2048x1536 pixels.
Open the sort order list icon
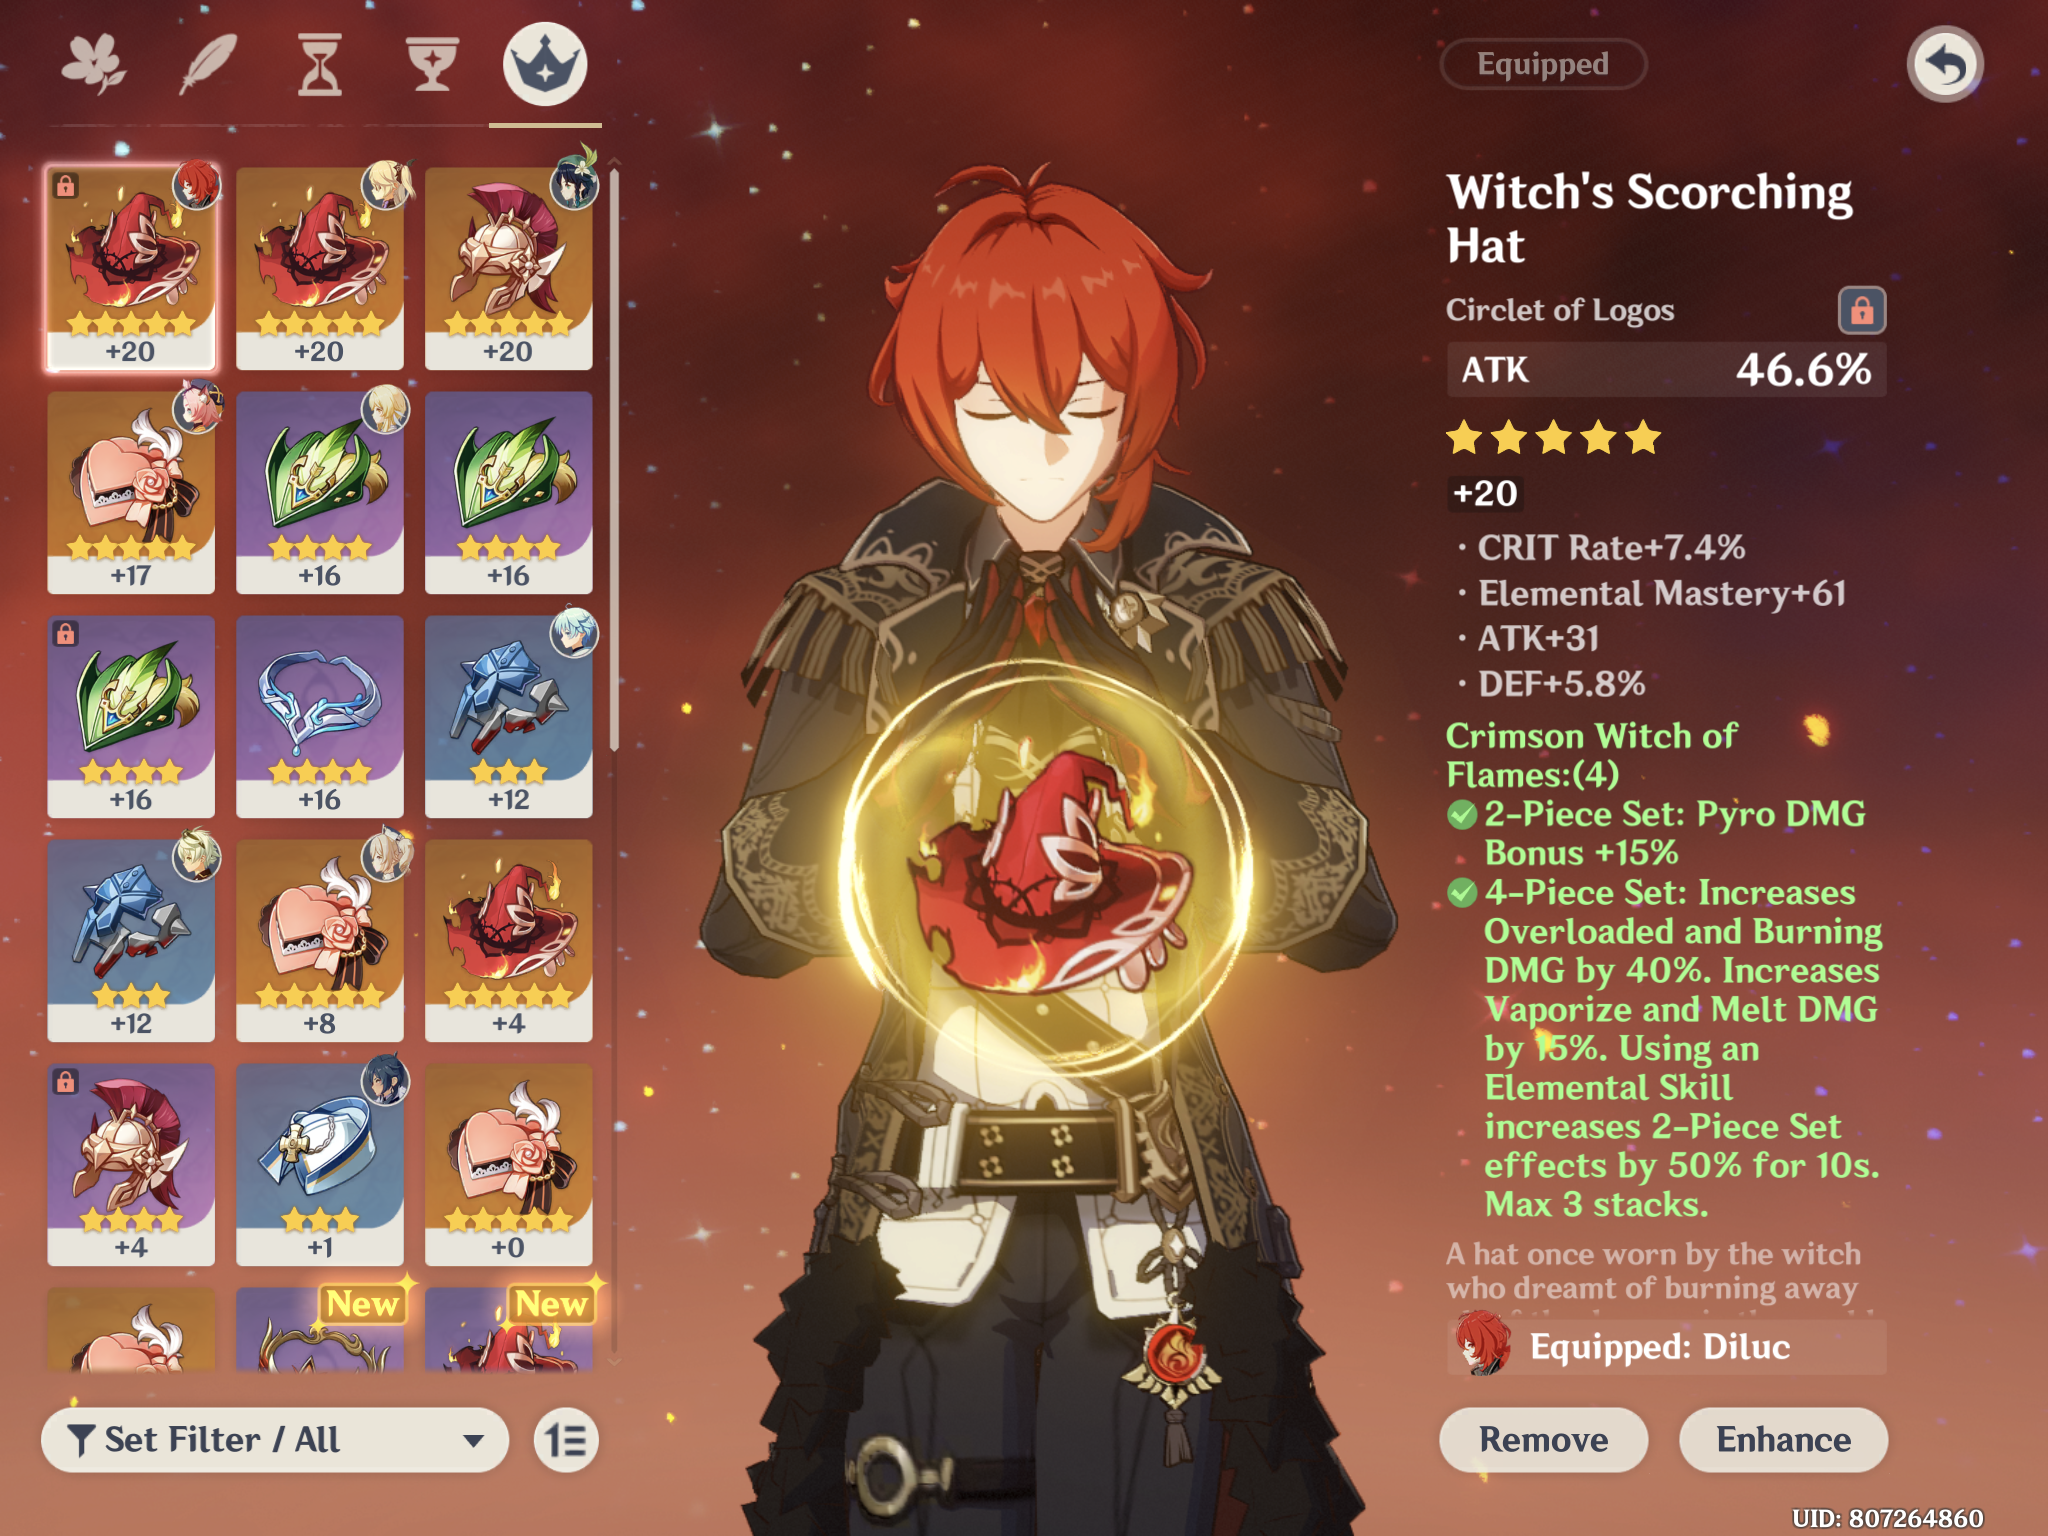pyautogui.click(x=566, y=1440)
